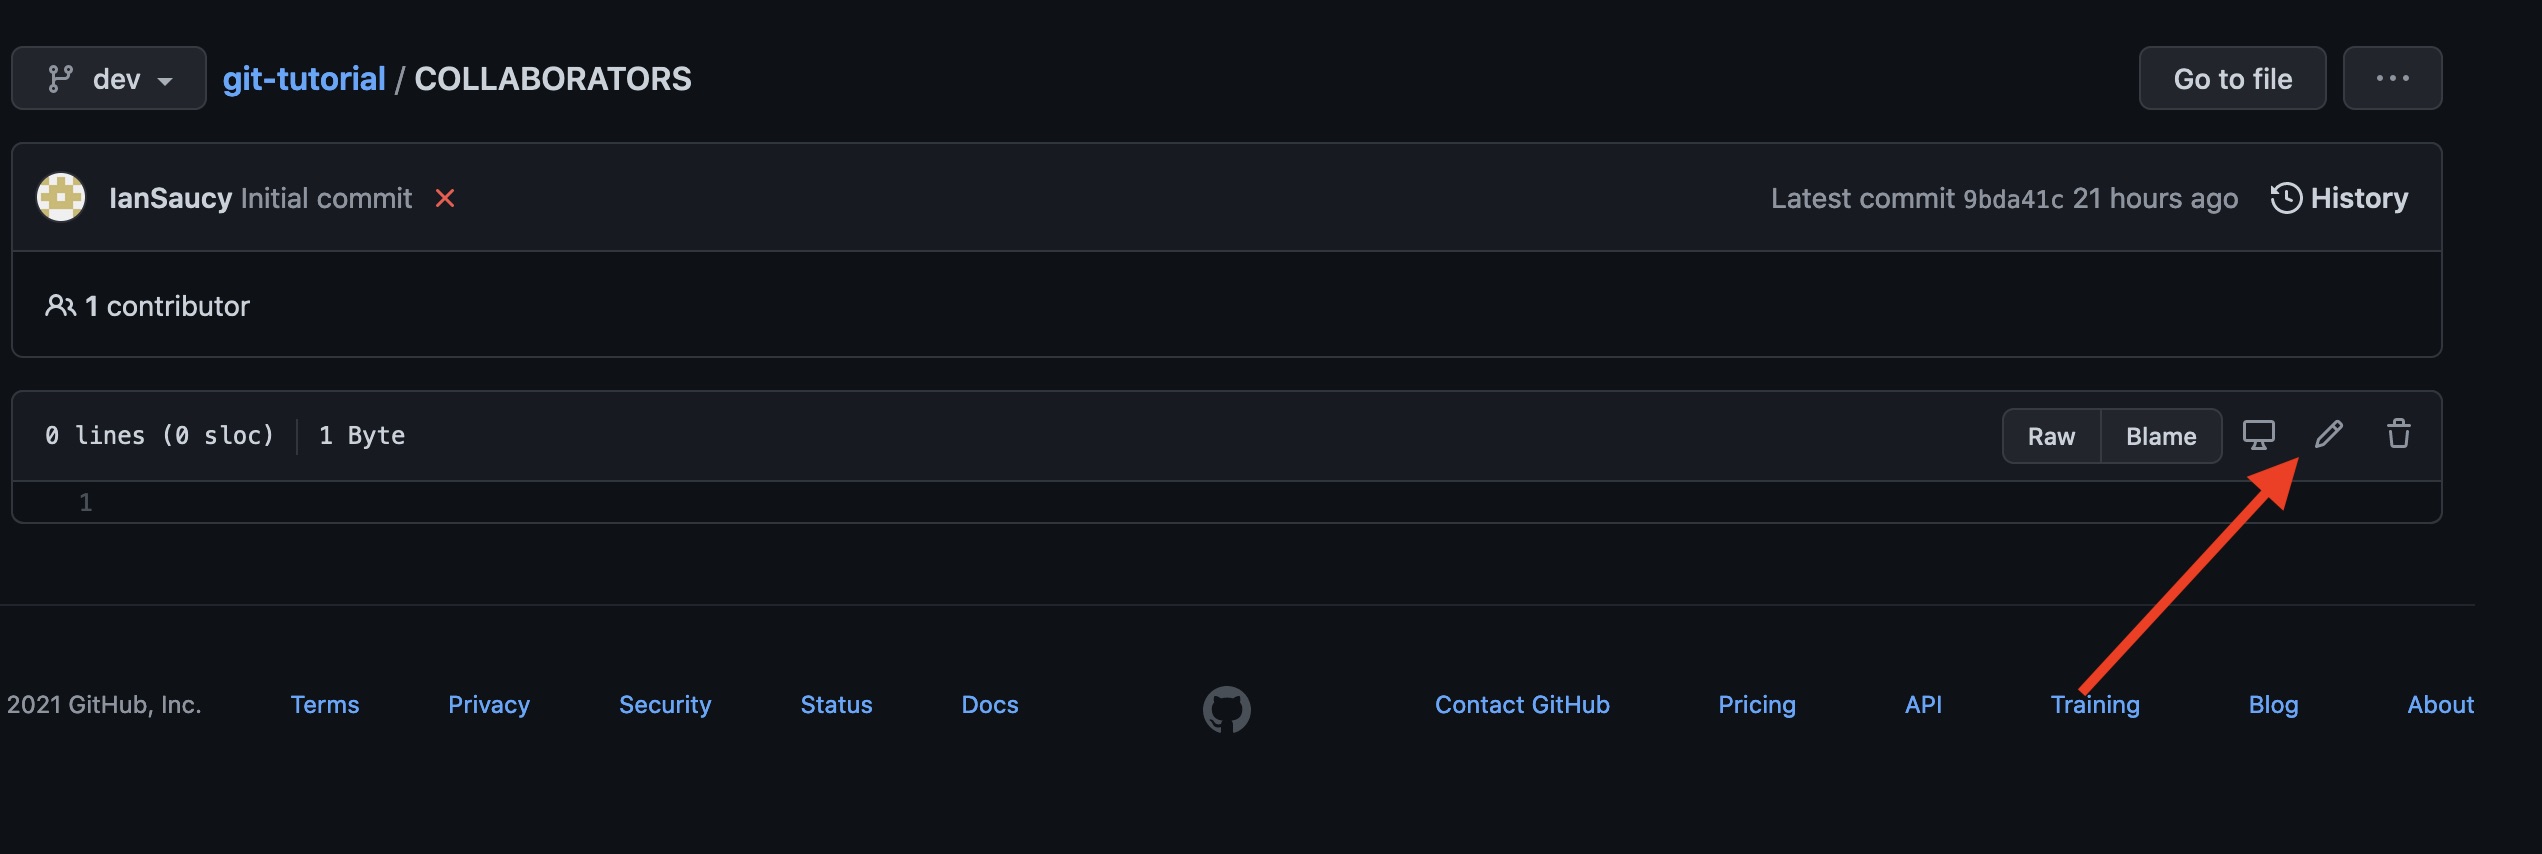Switch to the Blame view
Viewport: 2542px width, 854px height.
(x=2161, y=435)
